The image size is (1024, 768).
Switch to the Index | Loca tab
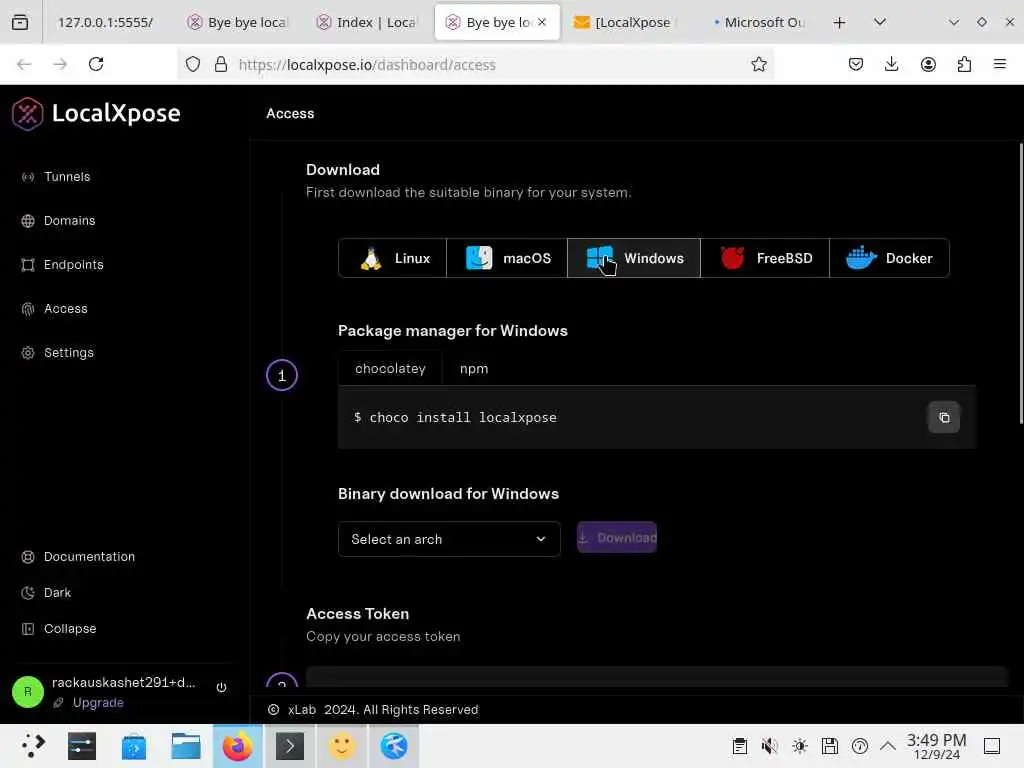click(x=368, y=22)
